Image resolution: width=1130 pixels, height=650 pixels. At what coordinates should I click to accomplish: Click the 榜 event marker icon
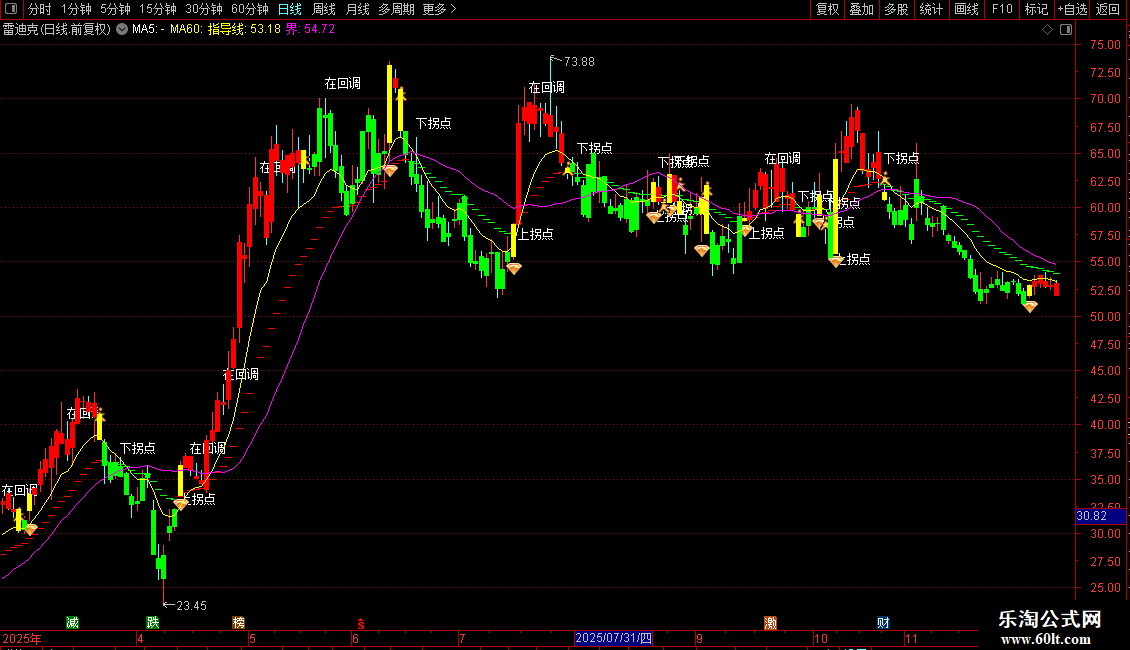coord(239,623)
